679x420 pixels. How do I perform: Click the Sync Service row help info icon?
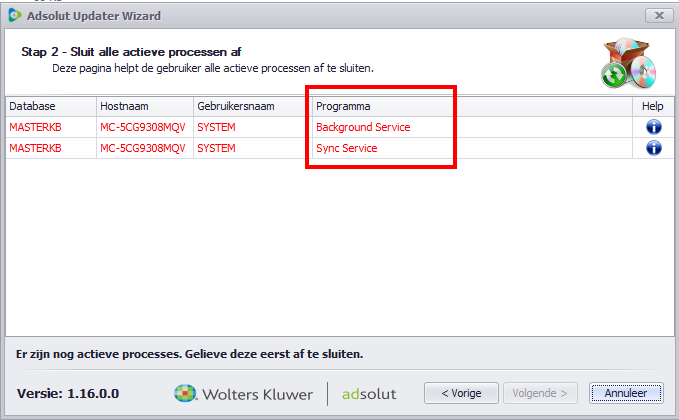pos(654,148)
